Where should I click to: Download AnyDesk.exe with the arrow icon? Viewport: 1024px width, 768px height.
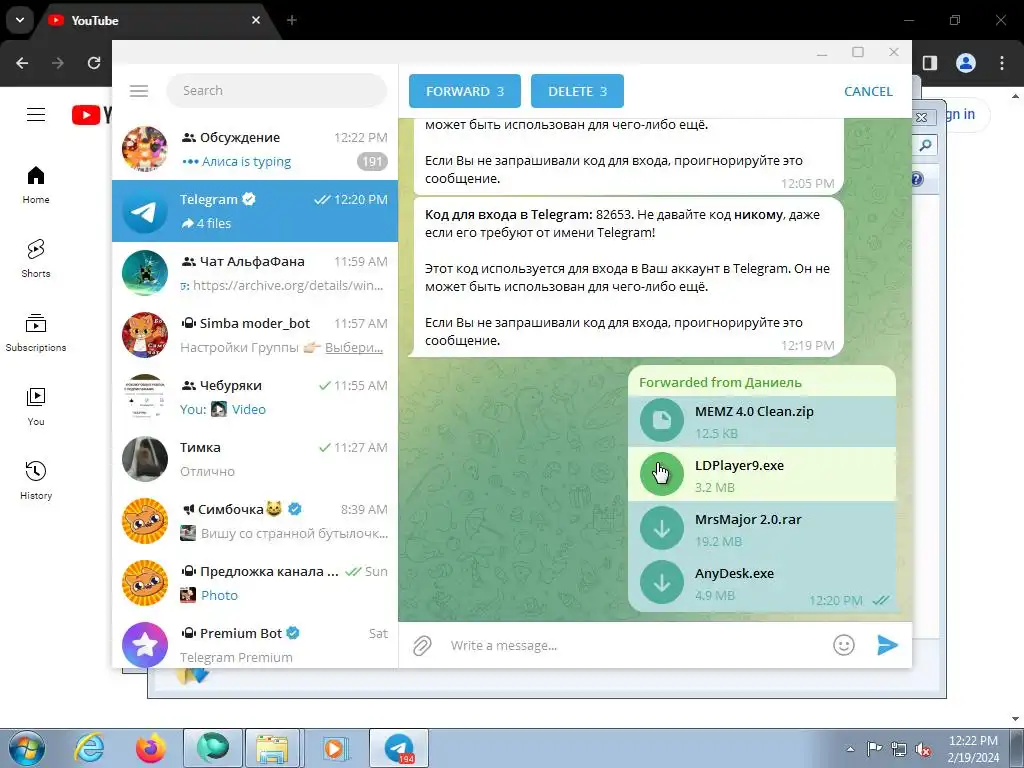tap(662, 583)
